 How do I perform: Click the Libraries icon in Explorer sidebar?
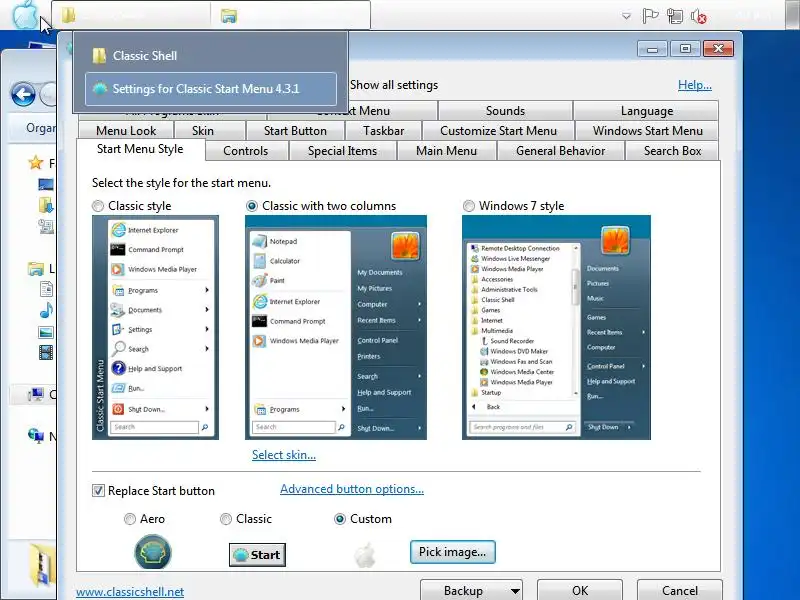tap(36, 268)
